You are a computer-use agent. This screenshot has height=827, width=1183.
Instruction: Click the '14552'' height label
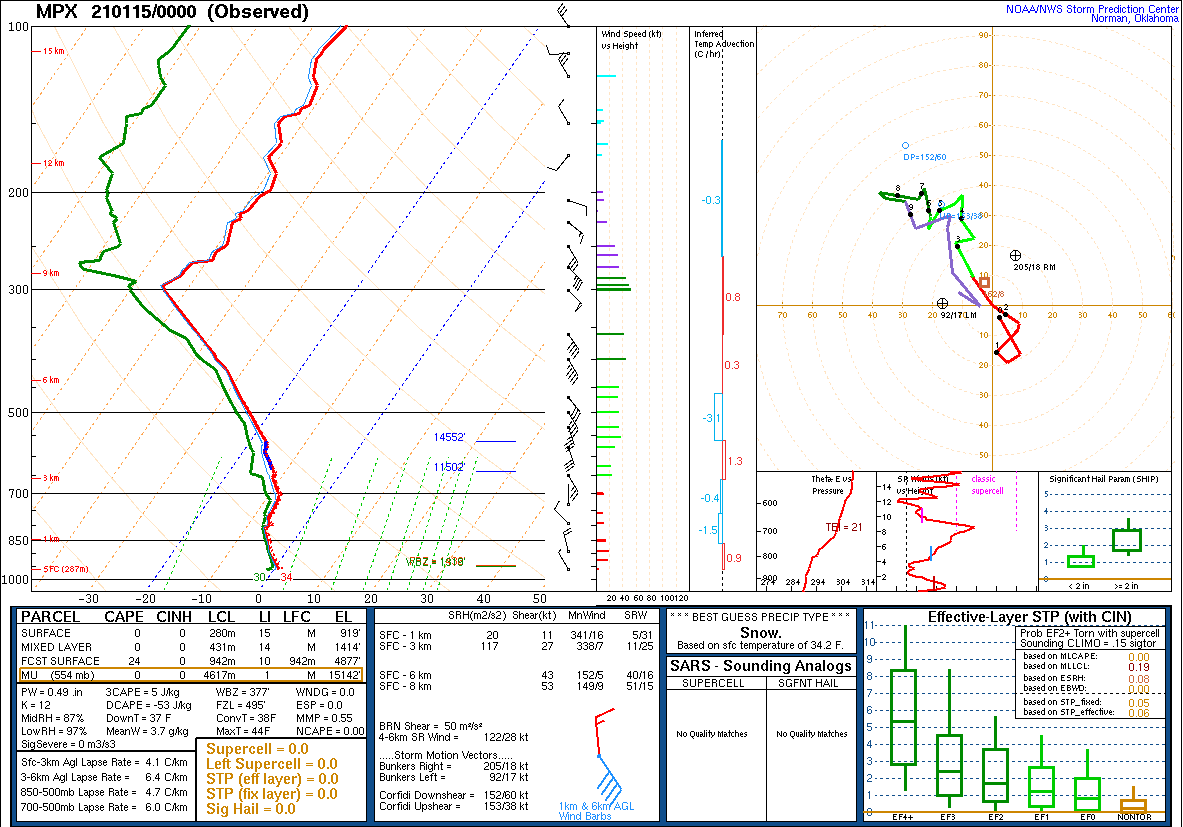[449, 438]
